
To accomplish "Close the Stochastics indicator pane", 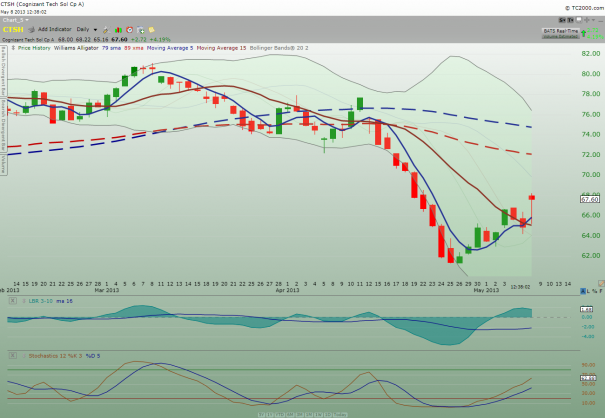I will [x=13, y=355].
